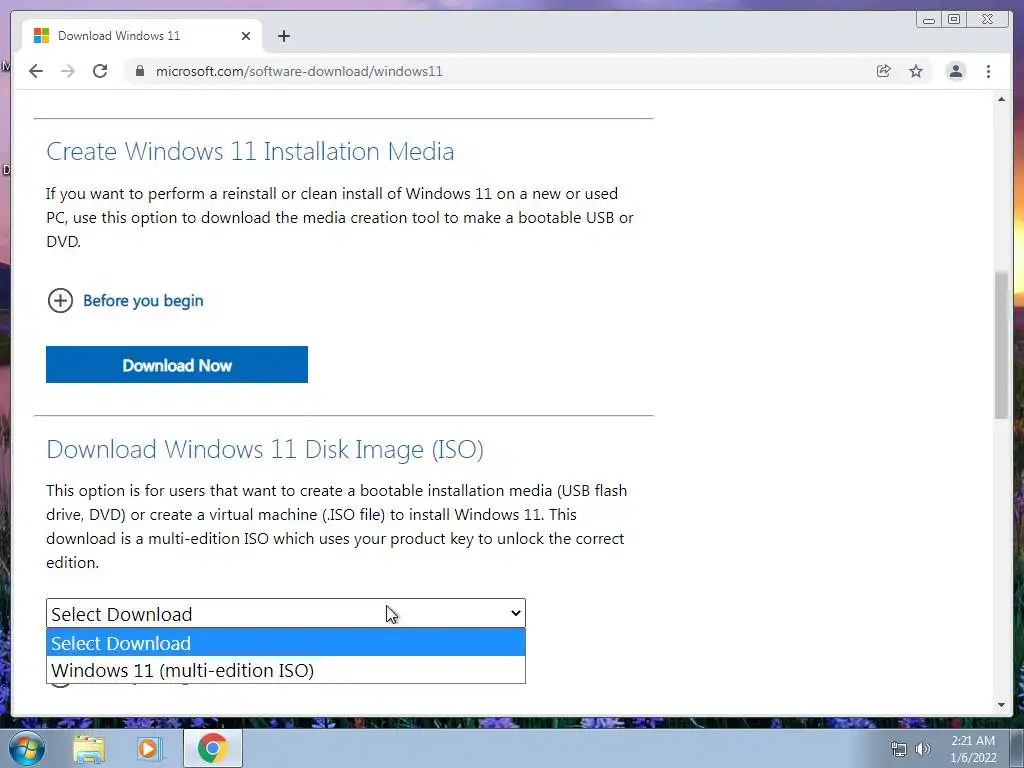Click the Download Windows 11 Disk Image (ISO) heading

point(264,449)
